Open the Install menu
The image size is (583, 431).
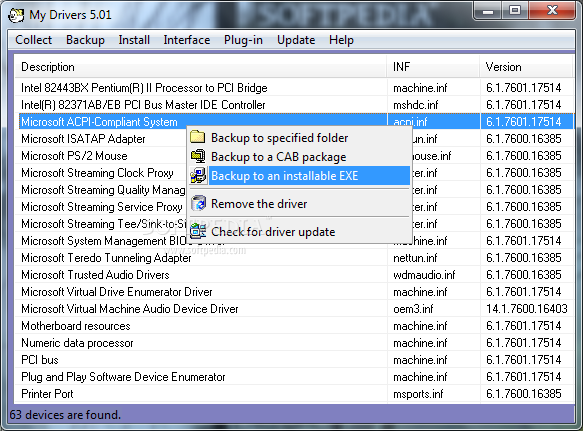(134, 40)
